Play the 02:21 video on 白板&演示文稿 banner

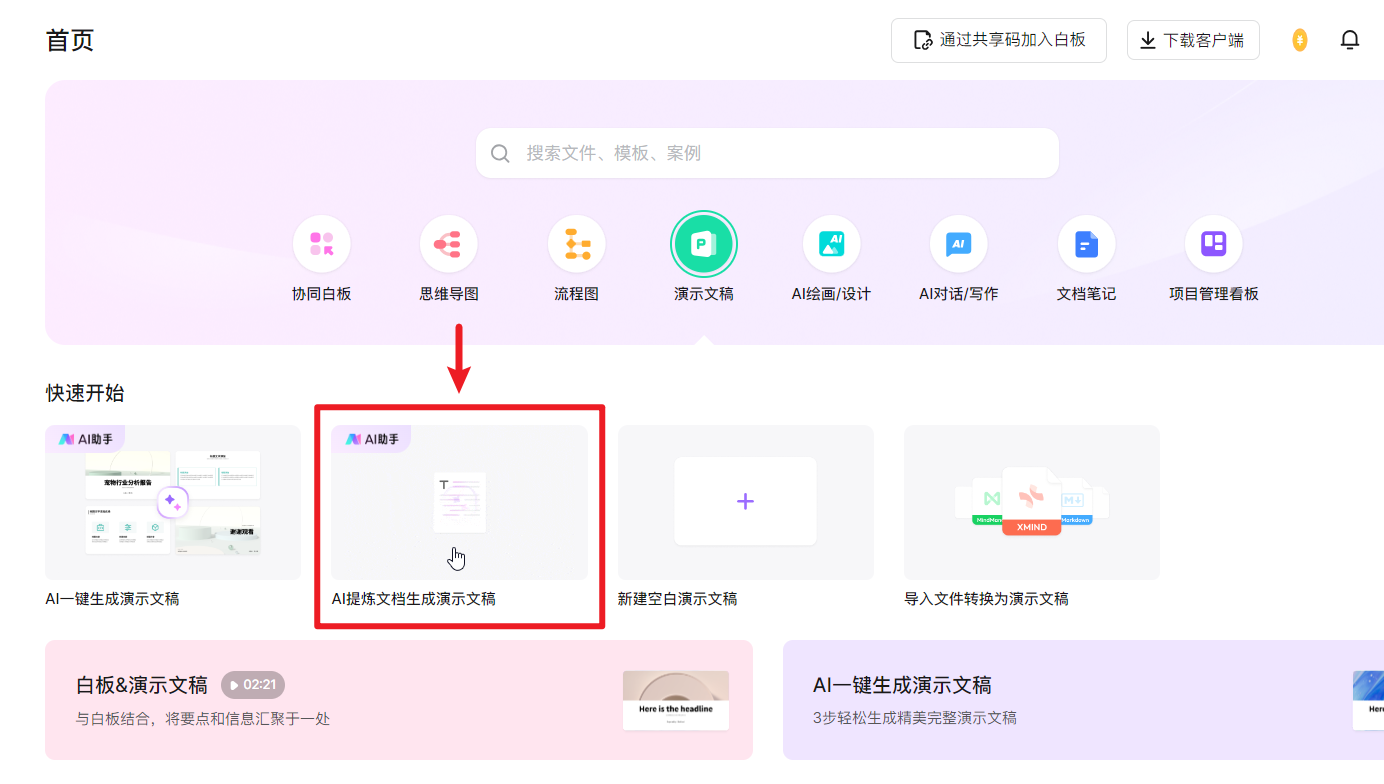253,685
